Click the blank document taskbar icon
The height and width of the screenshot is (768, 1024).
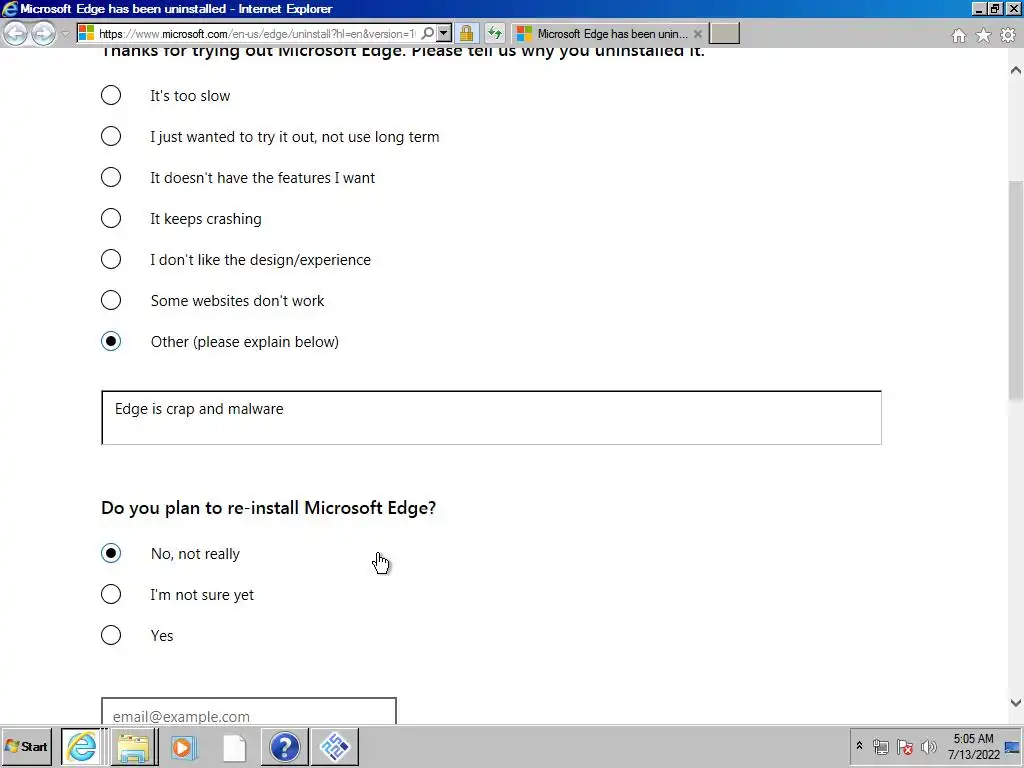tap(234, 747)
